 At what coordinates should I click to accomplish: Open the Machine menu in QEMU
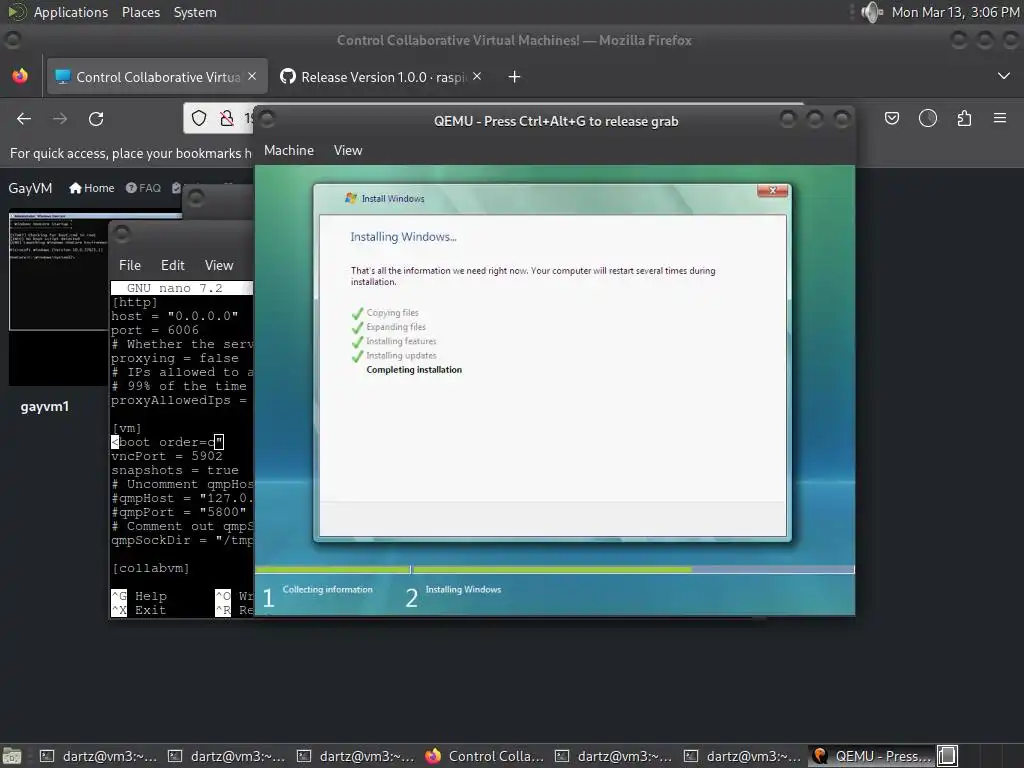pyautogui.click(x=289, y=150)
